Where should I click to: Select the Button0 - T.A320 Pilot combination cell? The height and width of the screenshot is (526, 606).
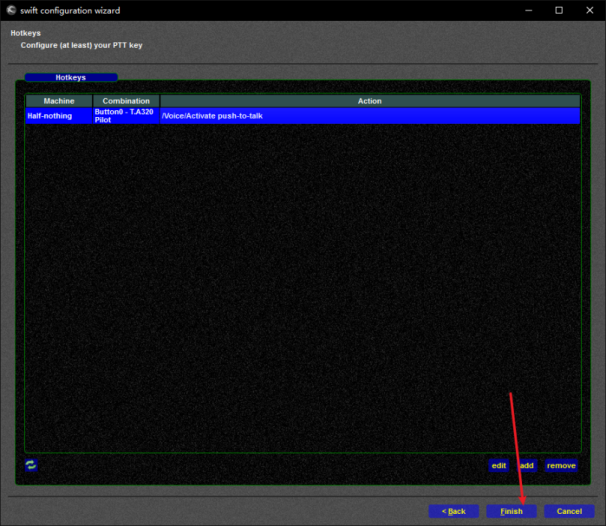pos(126,116)
